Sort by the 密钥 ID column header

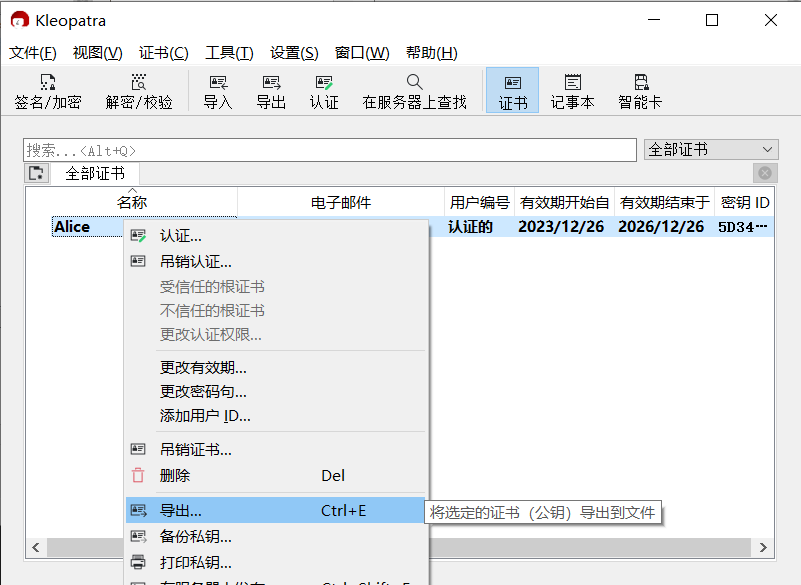(745, 202)
